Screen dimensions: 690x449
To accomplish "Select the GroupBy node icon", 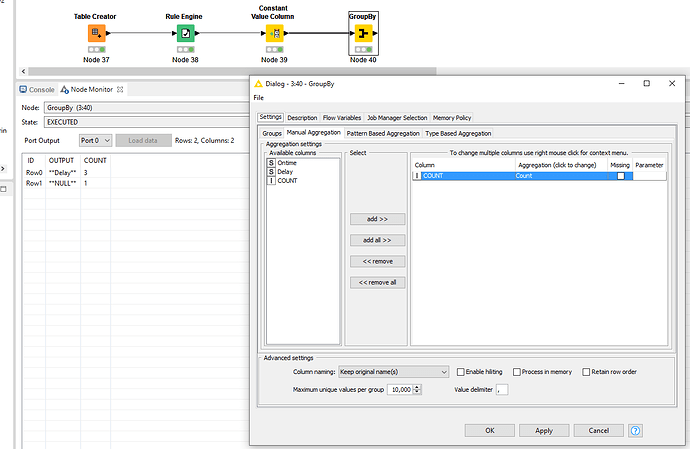I will [x=363, y=33].
